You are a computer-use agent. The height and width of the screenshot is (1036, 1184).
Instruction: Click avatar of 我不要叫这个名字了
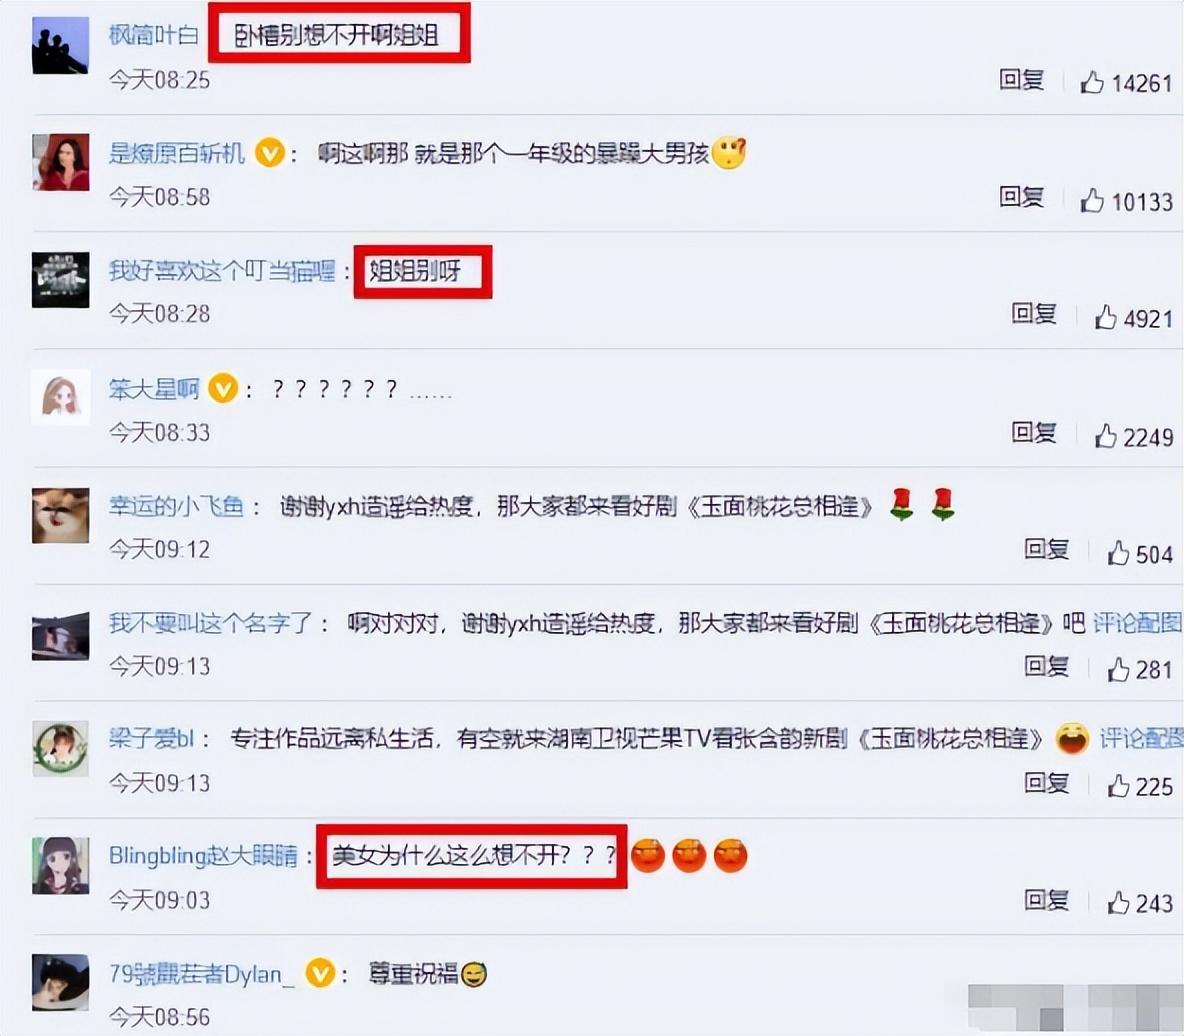point(60,637)
